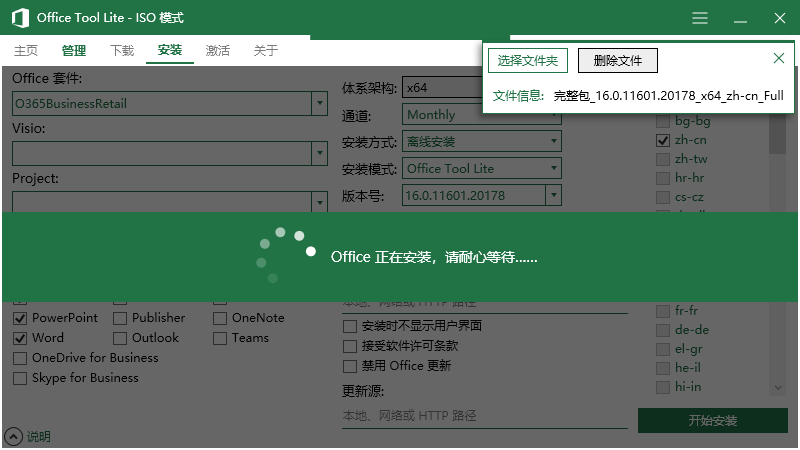Open the 安装模式 Office Tool Lite dropdown
Image resolution: width=800 pixels, height=450 pixels.
482,168
